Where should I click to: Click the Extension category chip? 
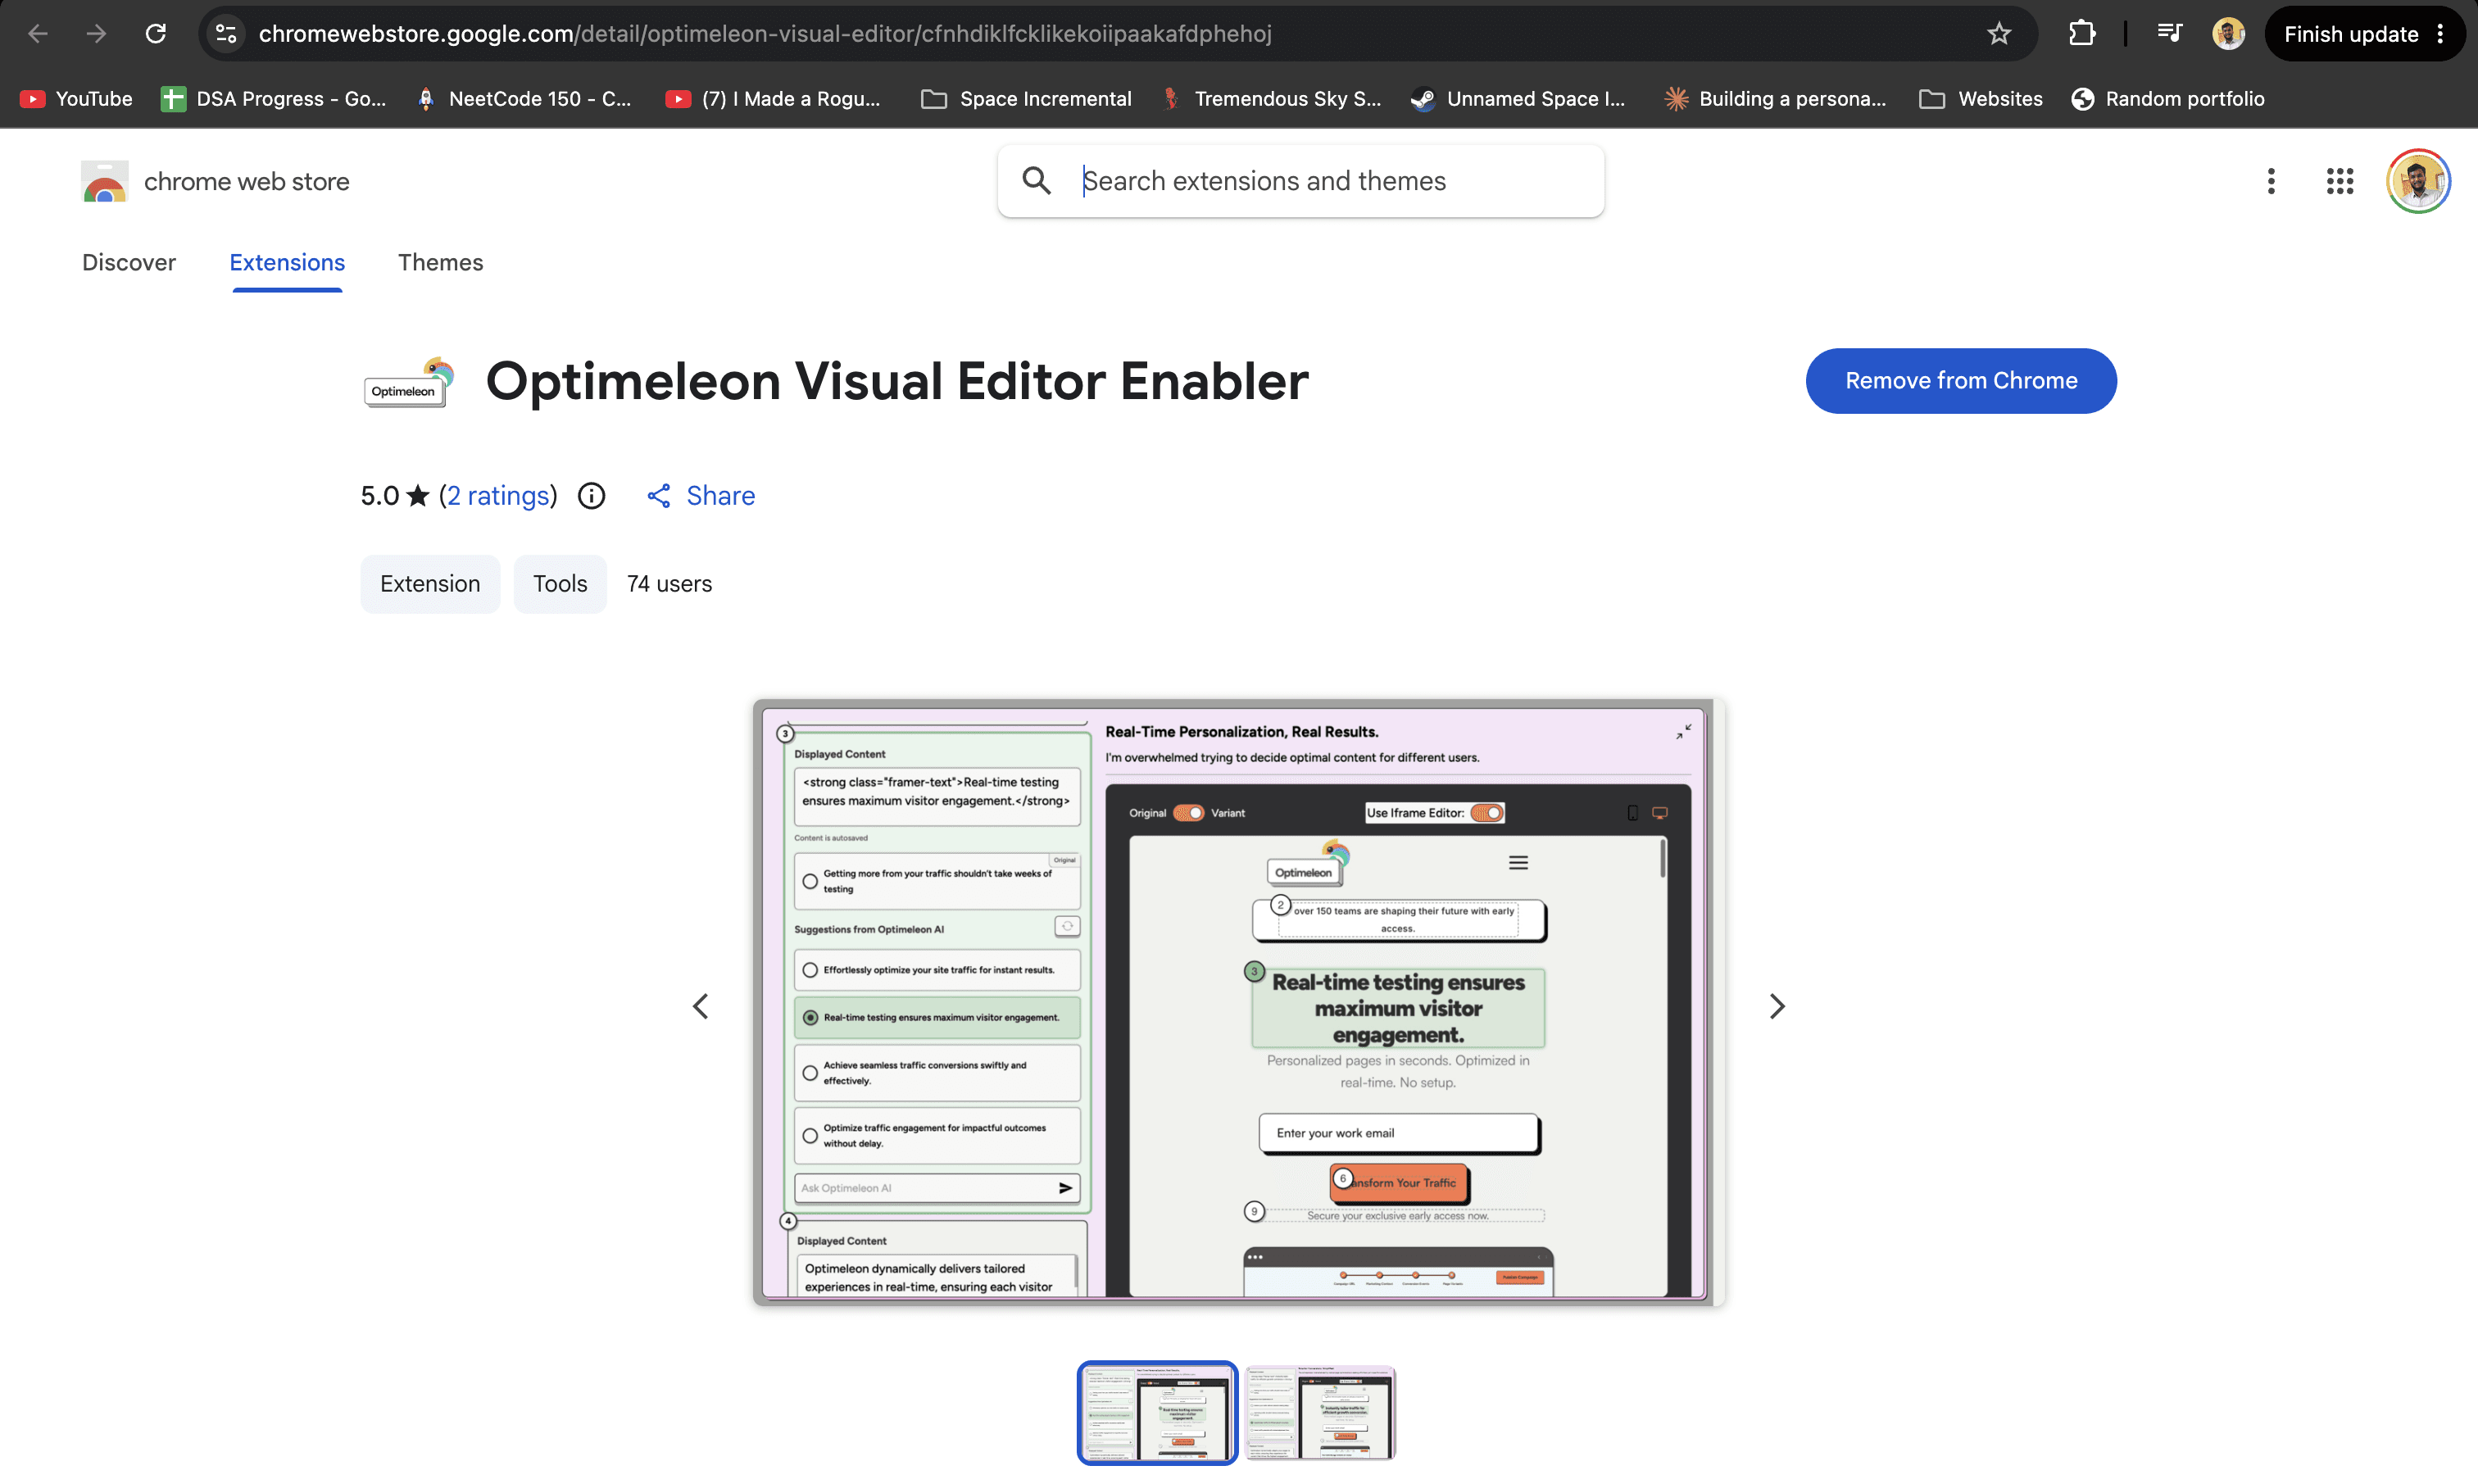click(x=430, y=584)
